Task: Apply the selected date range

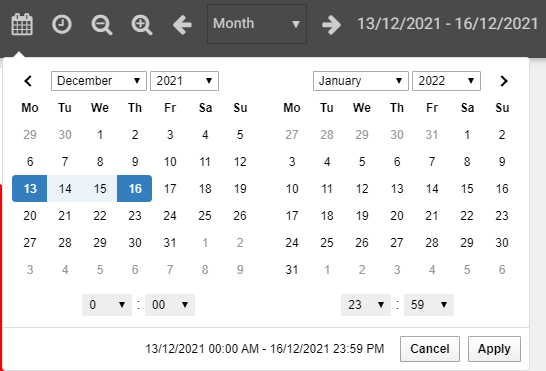Action: click(494, 349)
